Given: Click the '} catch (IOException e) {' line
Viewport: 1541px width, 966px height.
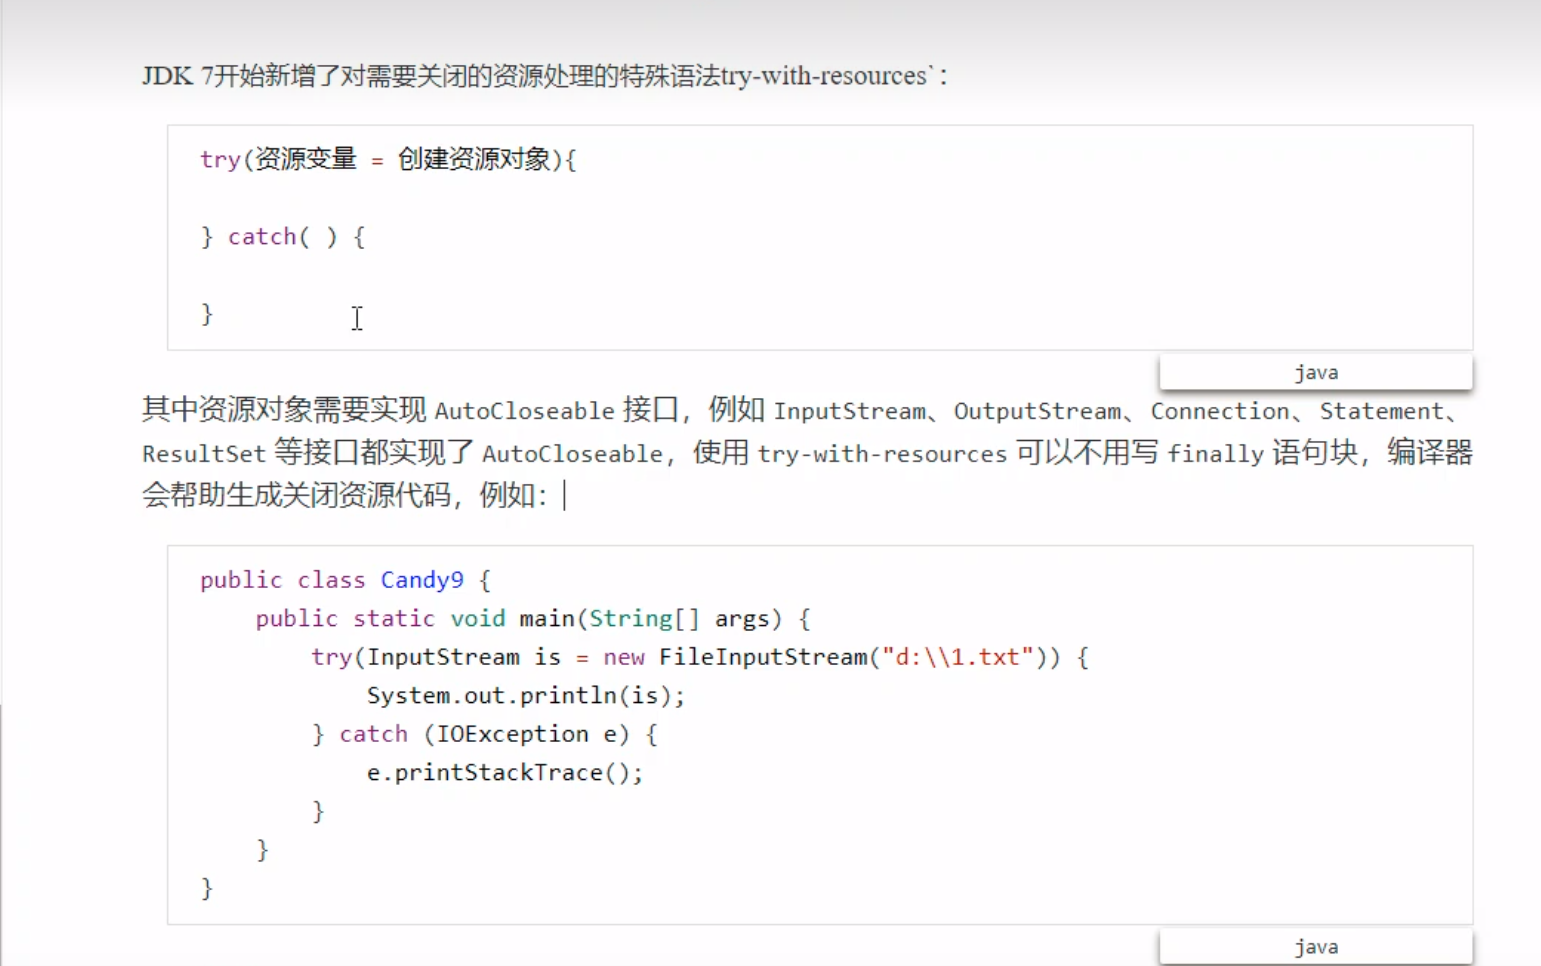Looking at the screenshot, I should 484,734.
